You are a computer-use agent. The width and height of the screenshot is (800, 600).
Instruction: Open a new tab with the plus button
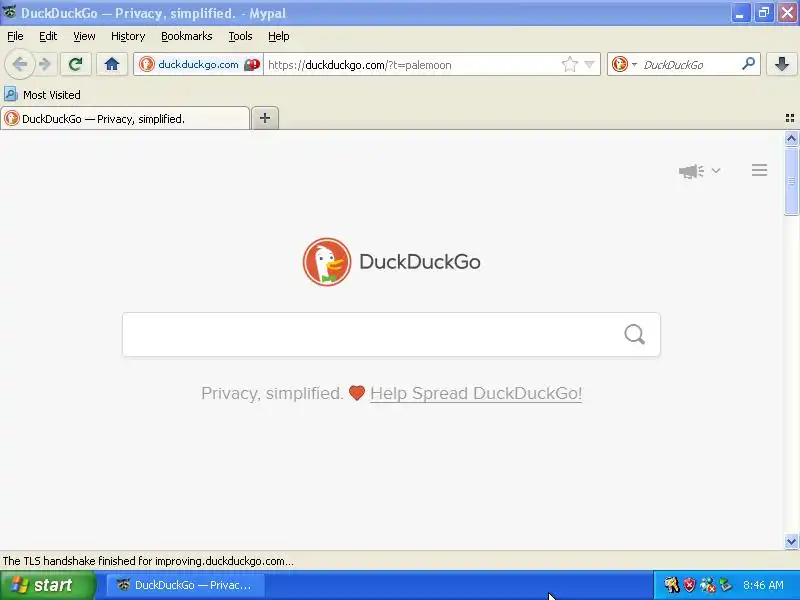(265, 118)
